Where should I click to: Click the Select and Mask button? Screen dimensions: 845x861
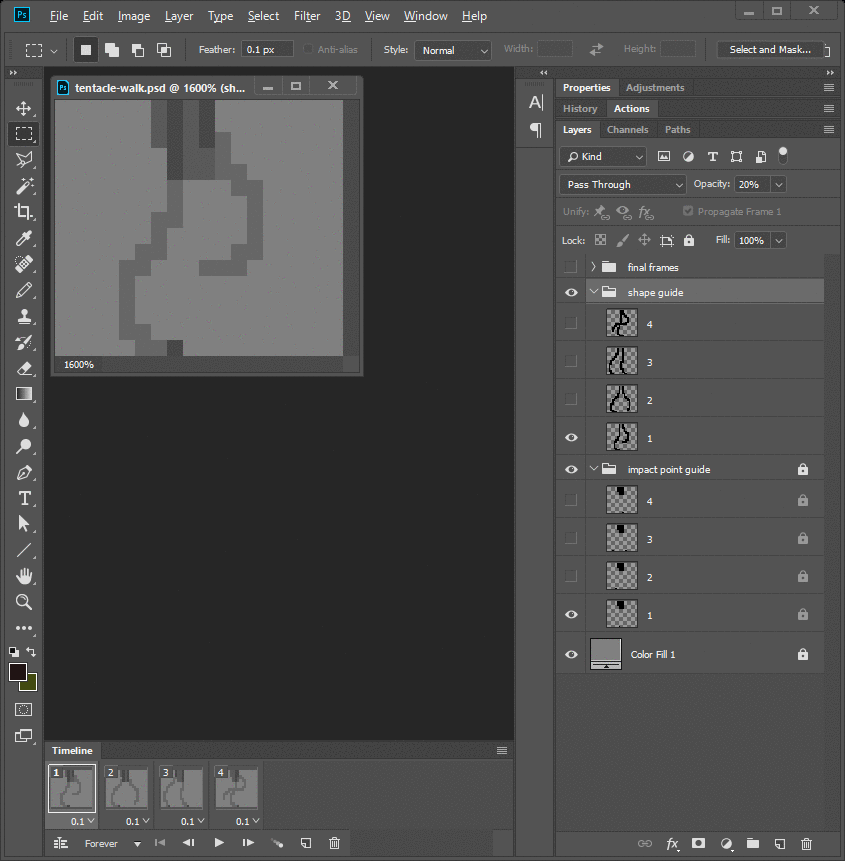point(772,50)
